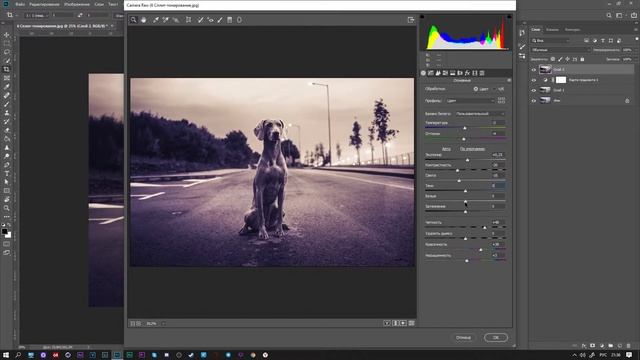Image resolution: width=640 pixels, height=360 pixels.
Task: Open the Баланс белого (White Balance) dropdown
Action: coord(480,113)
